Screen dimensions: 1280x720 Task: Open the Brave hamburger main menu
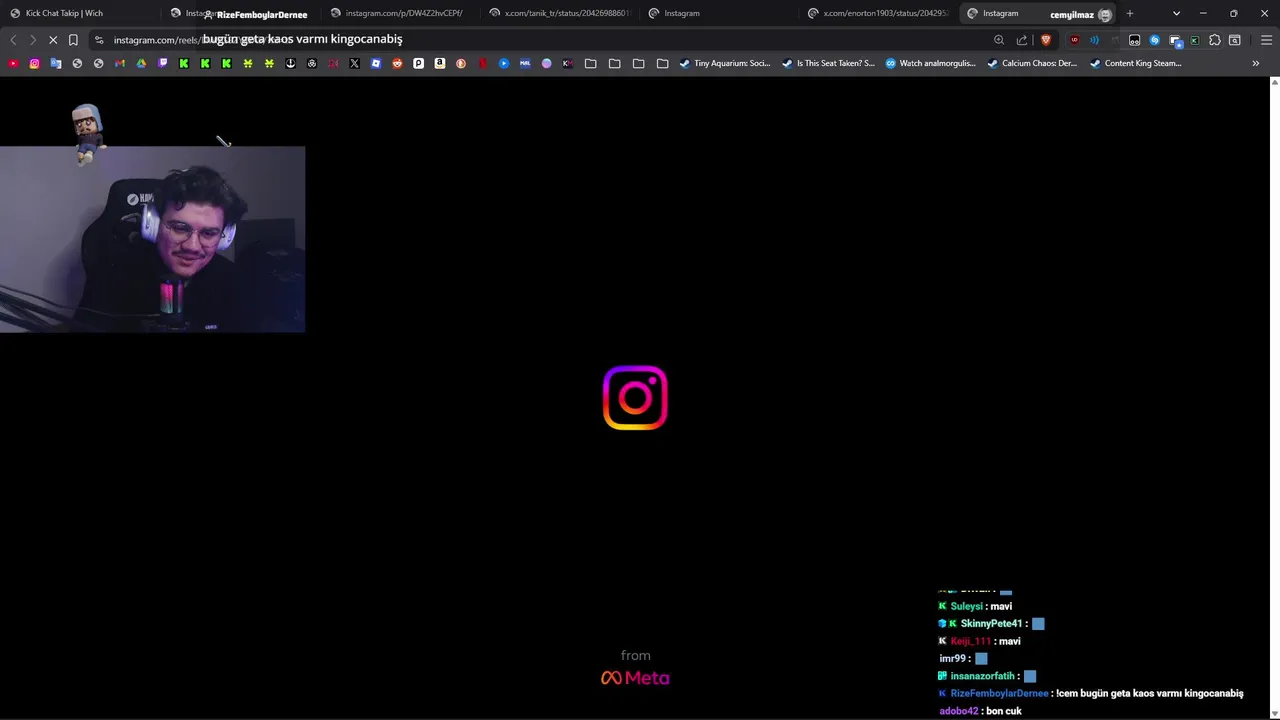pyautogui.click(x=1266, y=40)
